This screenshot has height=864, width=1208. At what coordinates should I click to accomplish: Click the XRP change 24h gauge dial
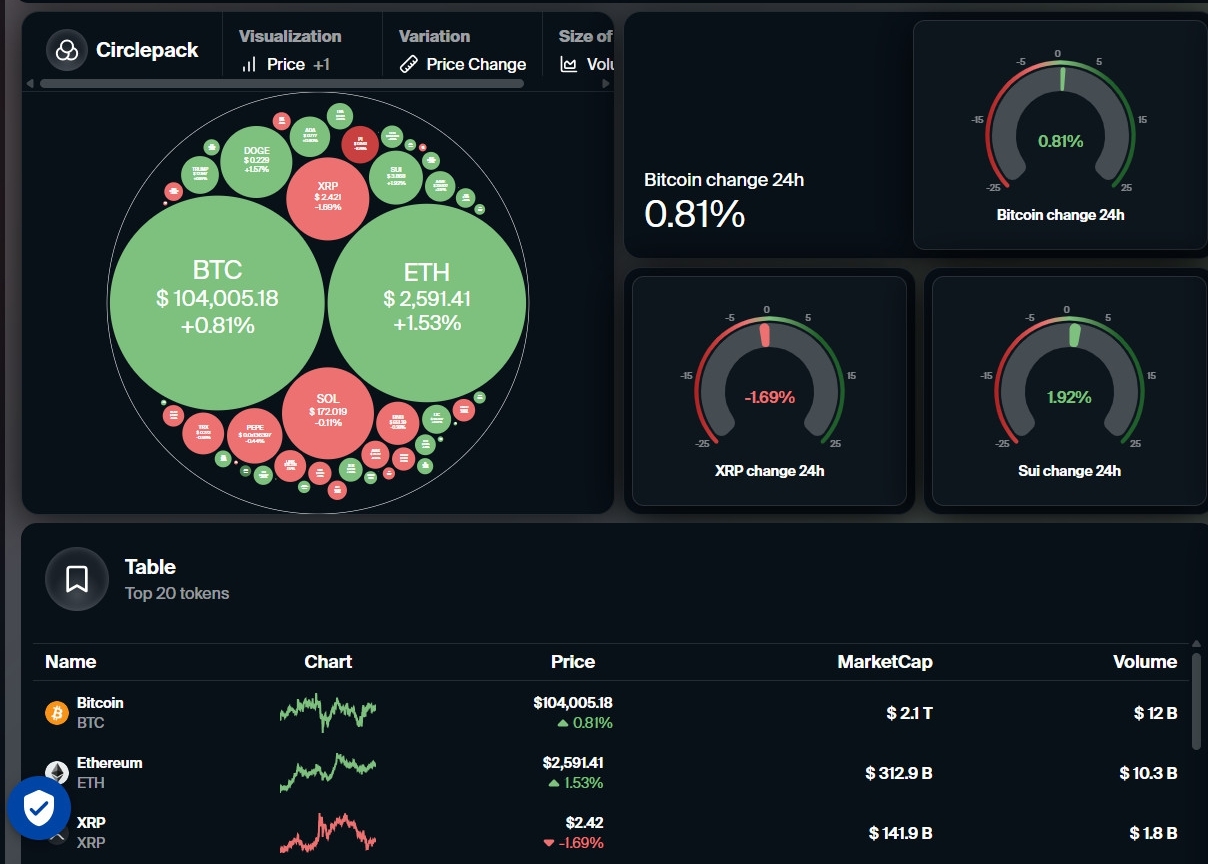click(768, 381)
